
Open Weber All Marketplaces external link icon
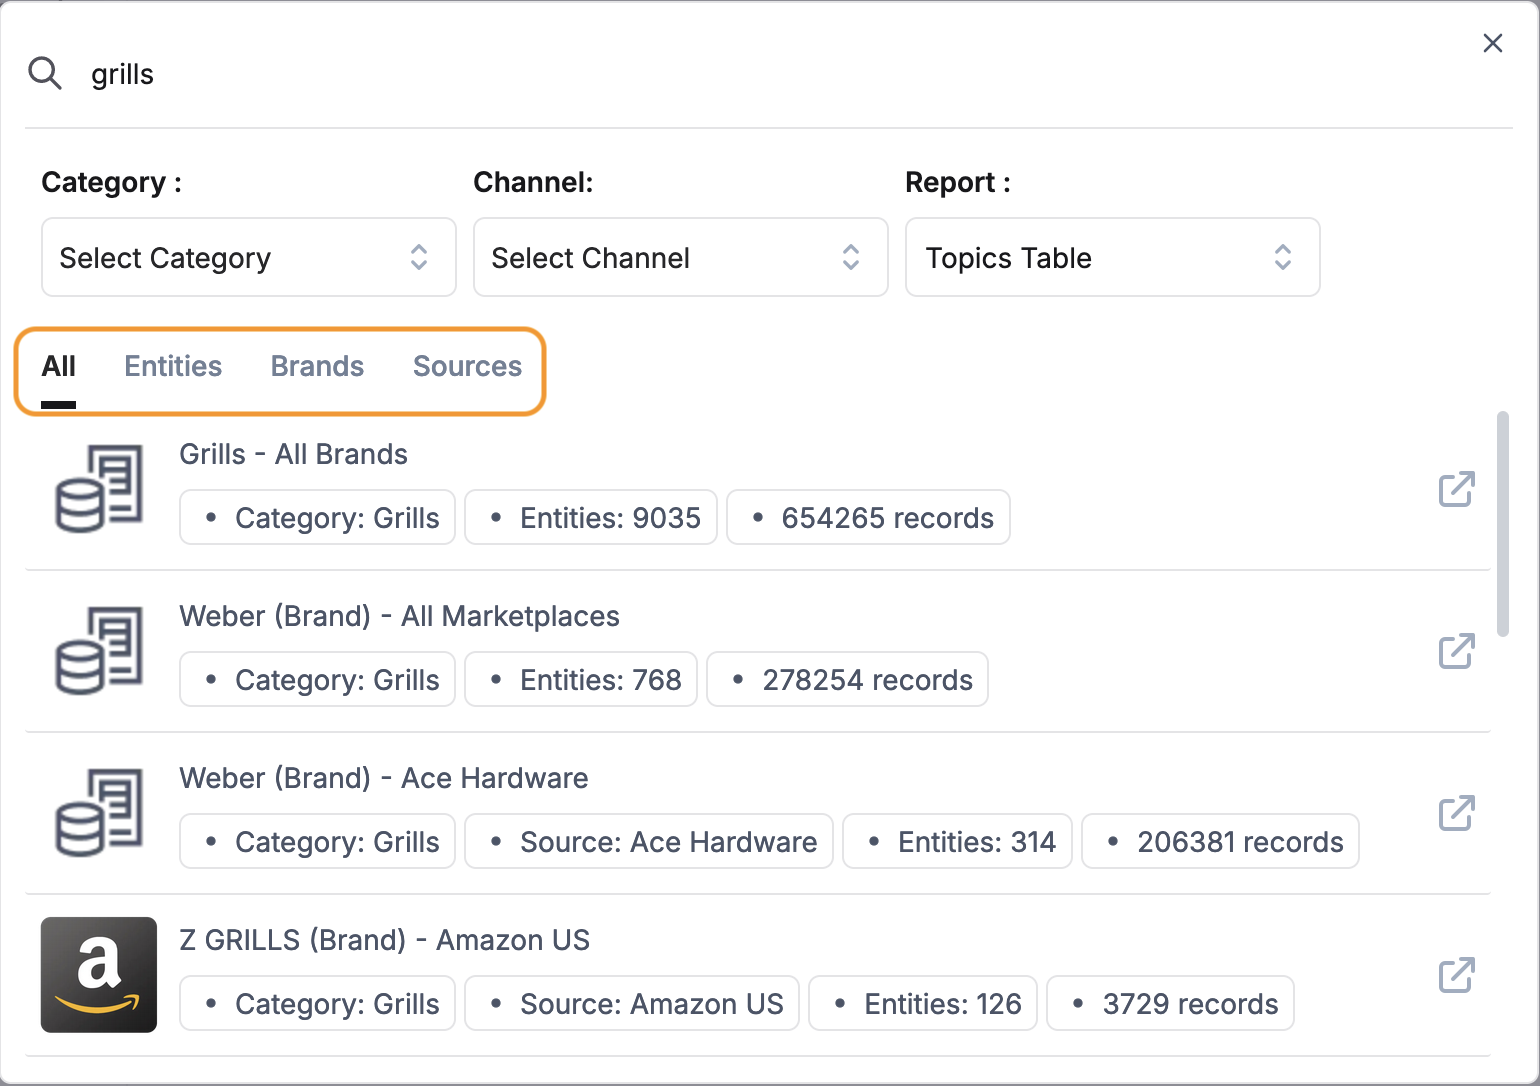point(1457,651)
